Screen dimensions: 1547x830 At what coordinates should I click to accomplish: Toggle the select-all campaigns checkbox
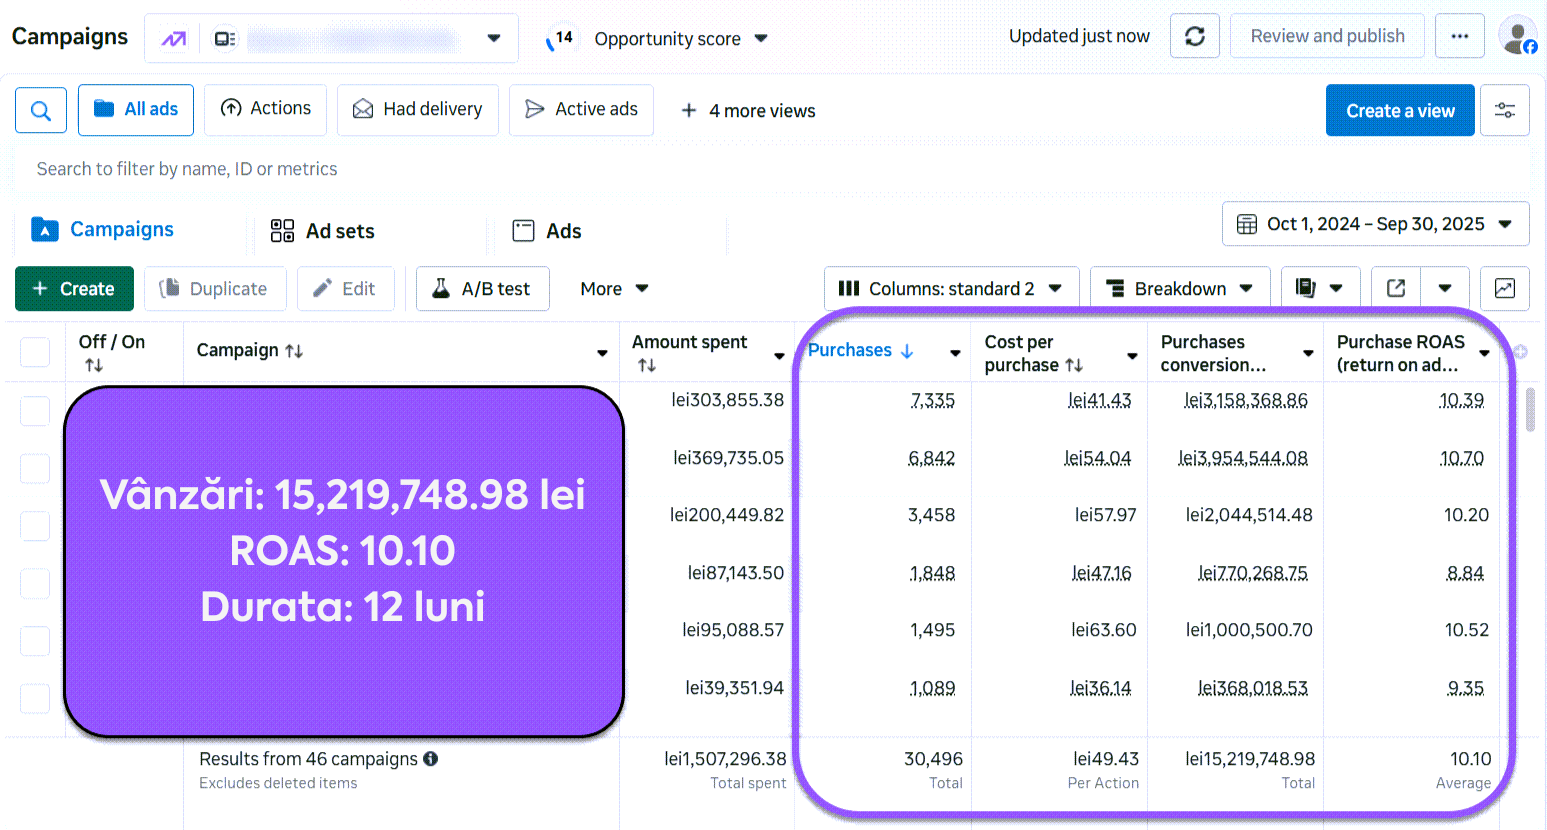(35, 352)
